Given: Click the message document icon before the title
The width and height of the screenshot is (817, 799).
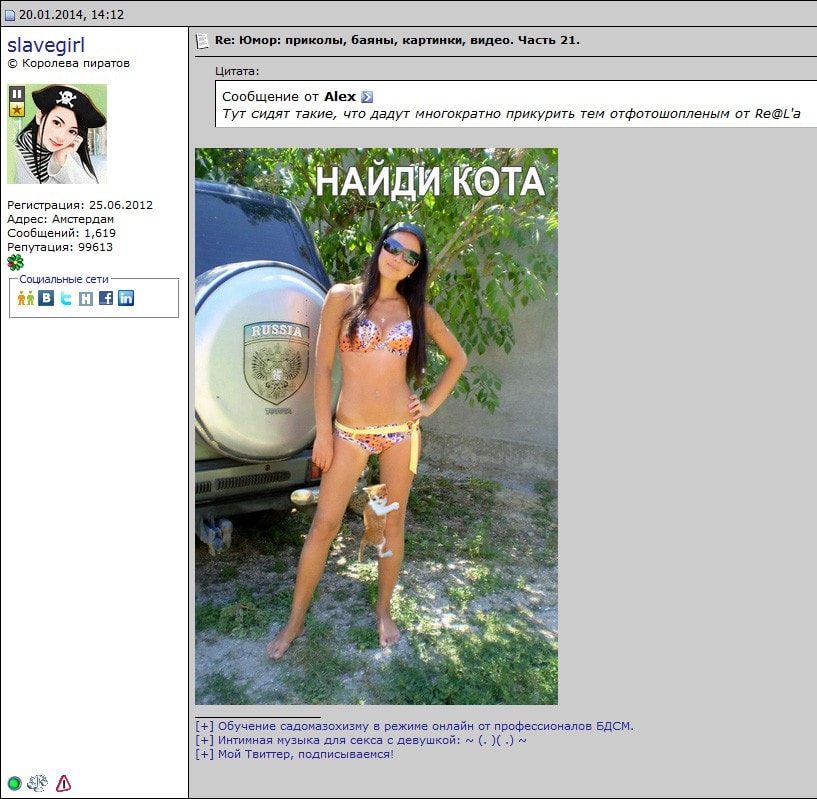Looking at the screenshot, I should click(x=202, y=41).
